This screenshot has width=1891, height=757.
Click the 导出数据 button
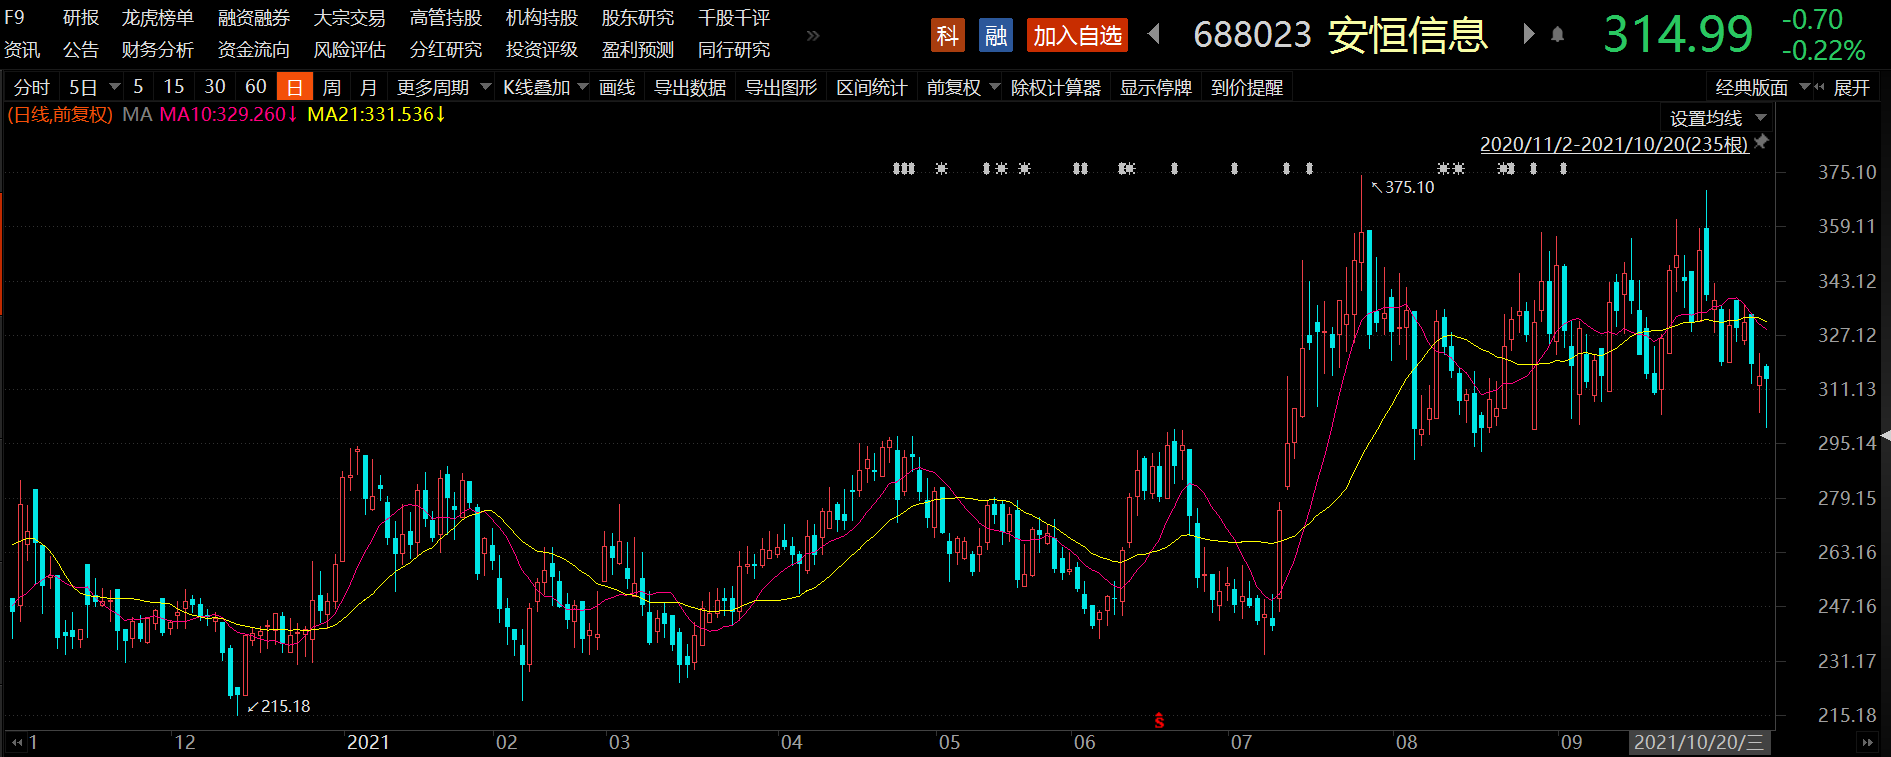tap(690, 88)
